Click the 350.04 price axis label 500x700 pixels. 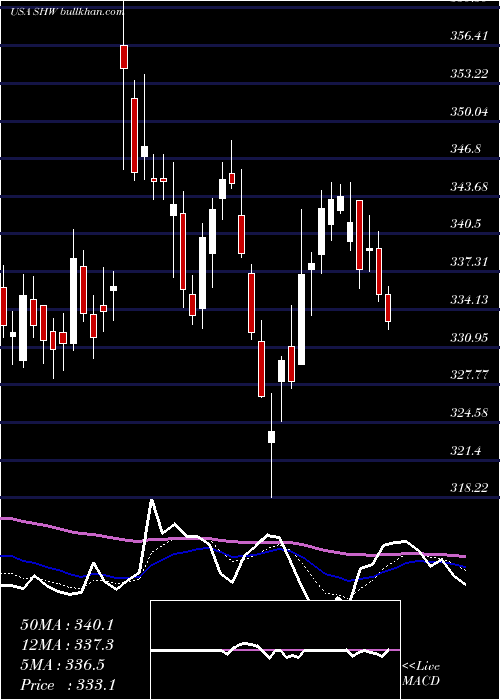[x=468, y=111]
